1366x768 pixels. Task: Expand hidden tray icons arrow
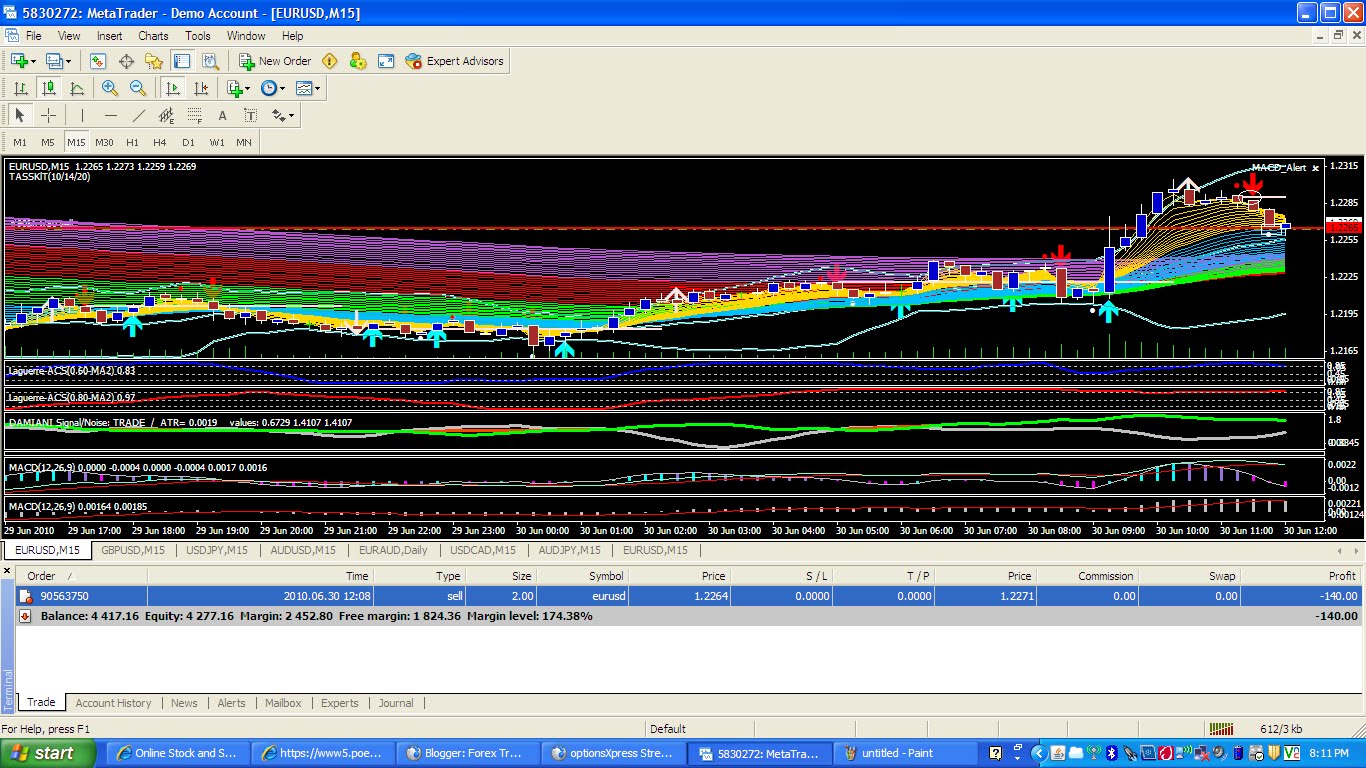(x=1039, y=753)
